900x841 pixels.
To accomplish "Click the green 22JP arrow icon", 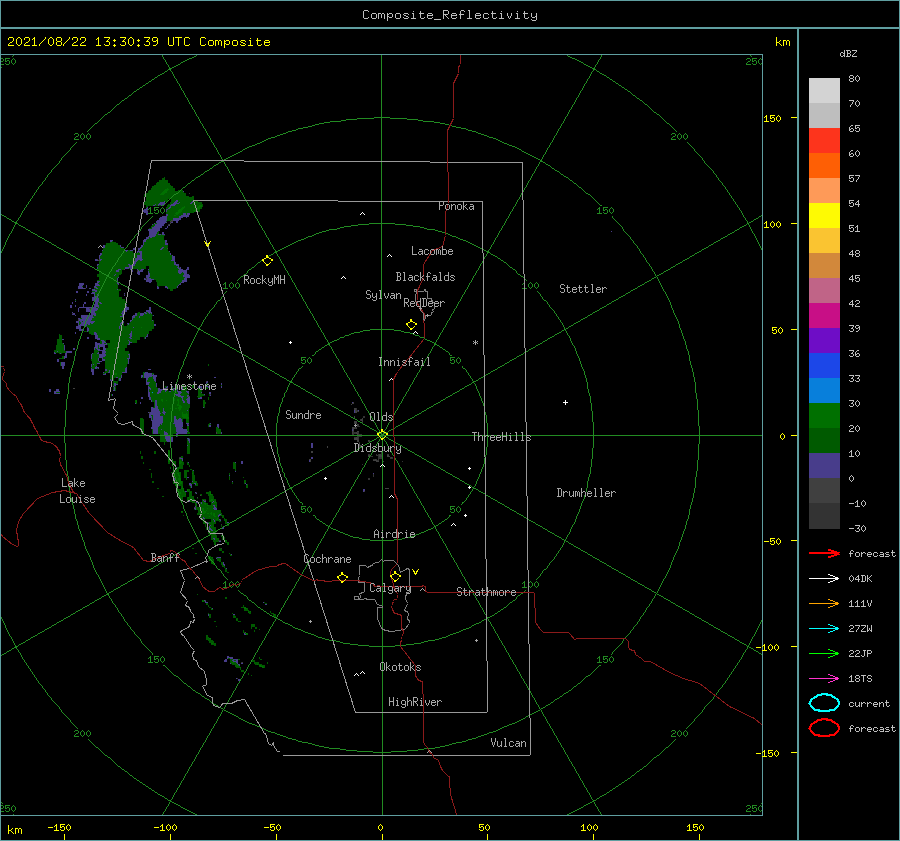I will [x=824, y=653].
